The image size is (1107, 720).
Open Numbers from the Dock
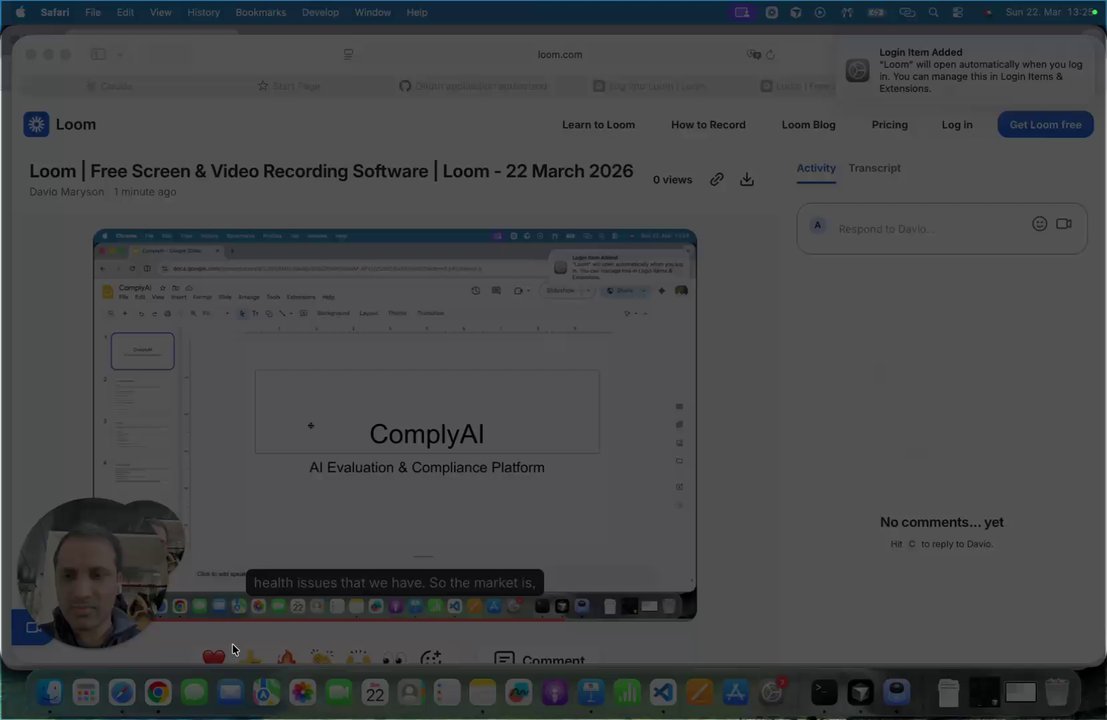[627, 692]
